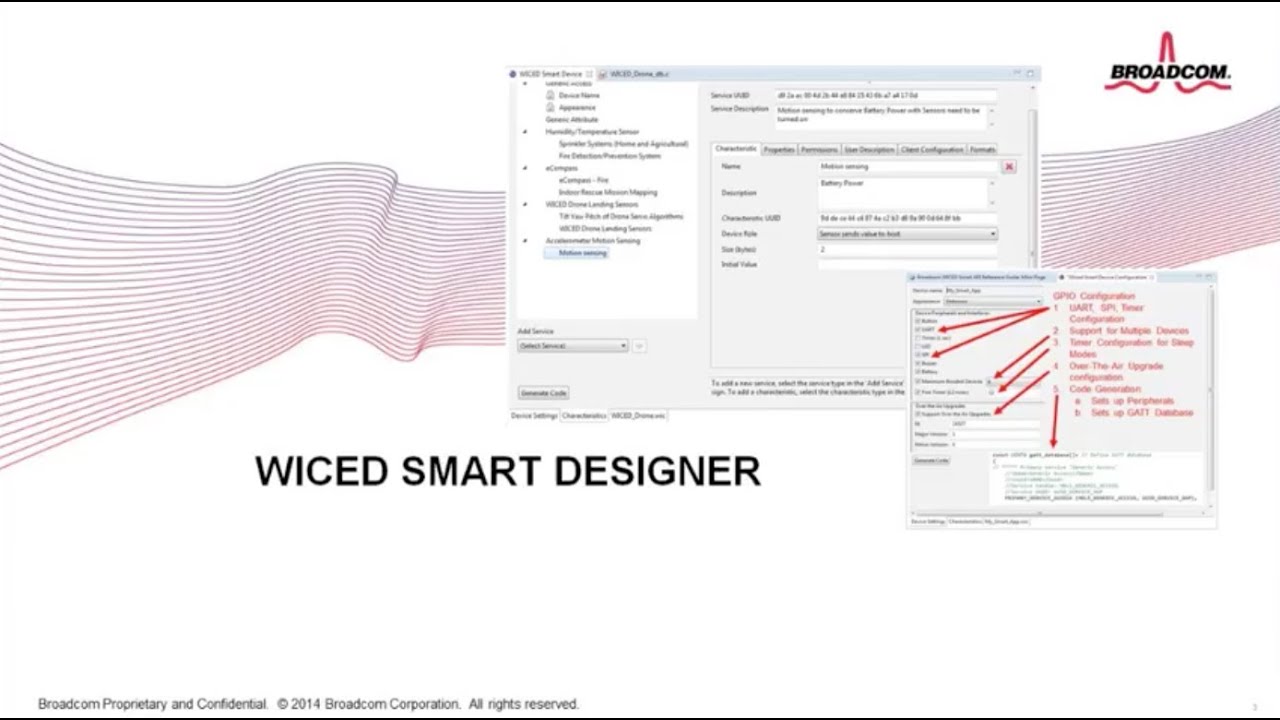Select Indoor Rescue Mission Mapping item
The image size is (1280, 720).
(x=608, y=192)
